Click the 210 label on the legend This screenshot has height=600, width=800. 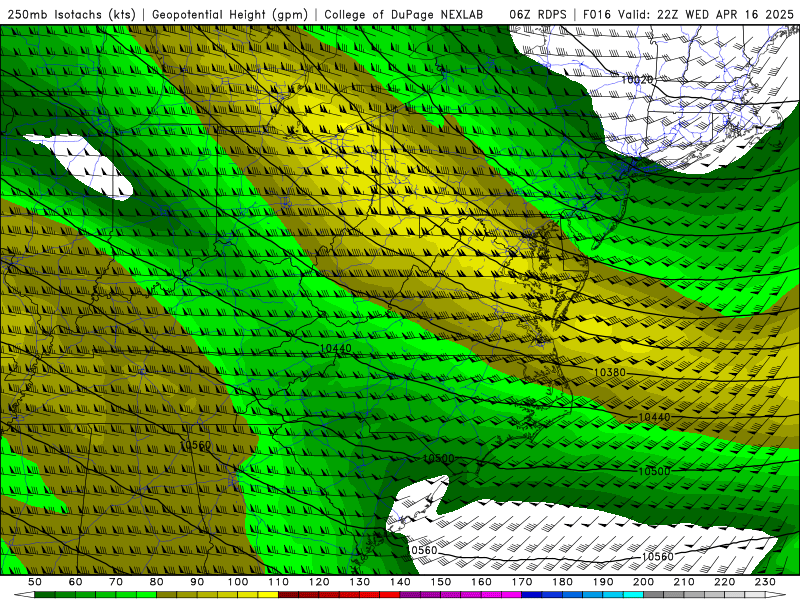click(684, 582)
